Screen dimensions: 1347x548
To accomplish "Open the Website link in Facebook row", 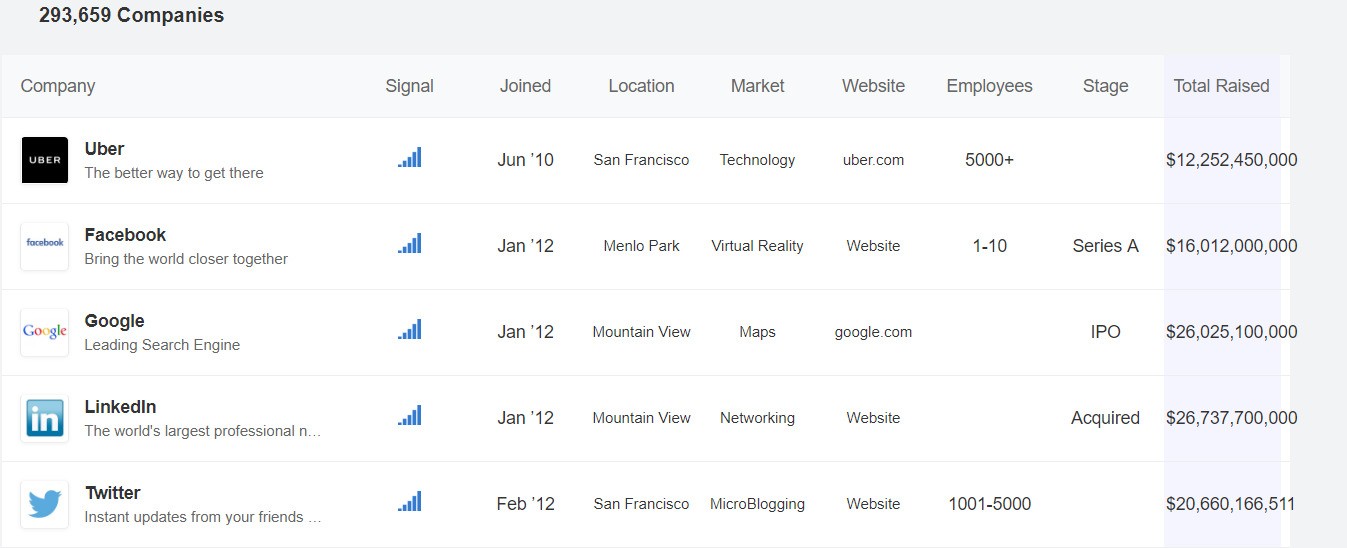I will tap(874, 246).
